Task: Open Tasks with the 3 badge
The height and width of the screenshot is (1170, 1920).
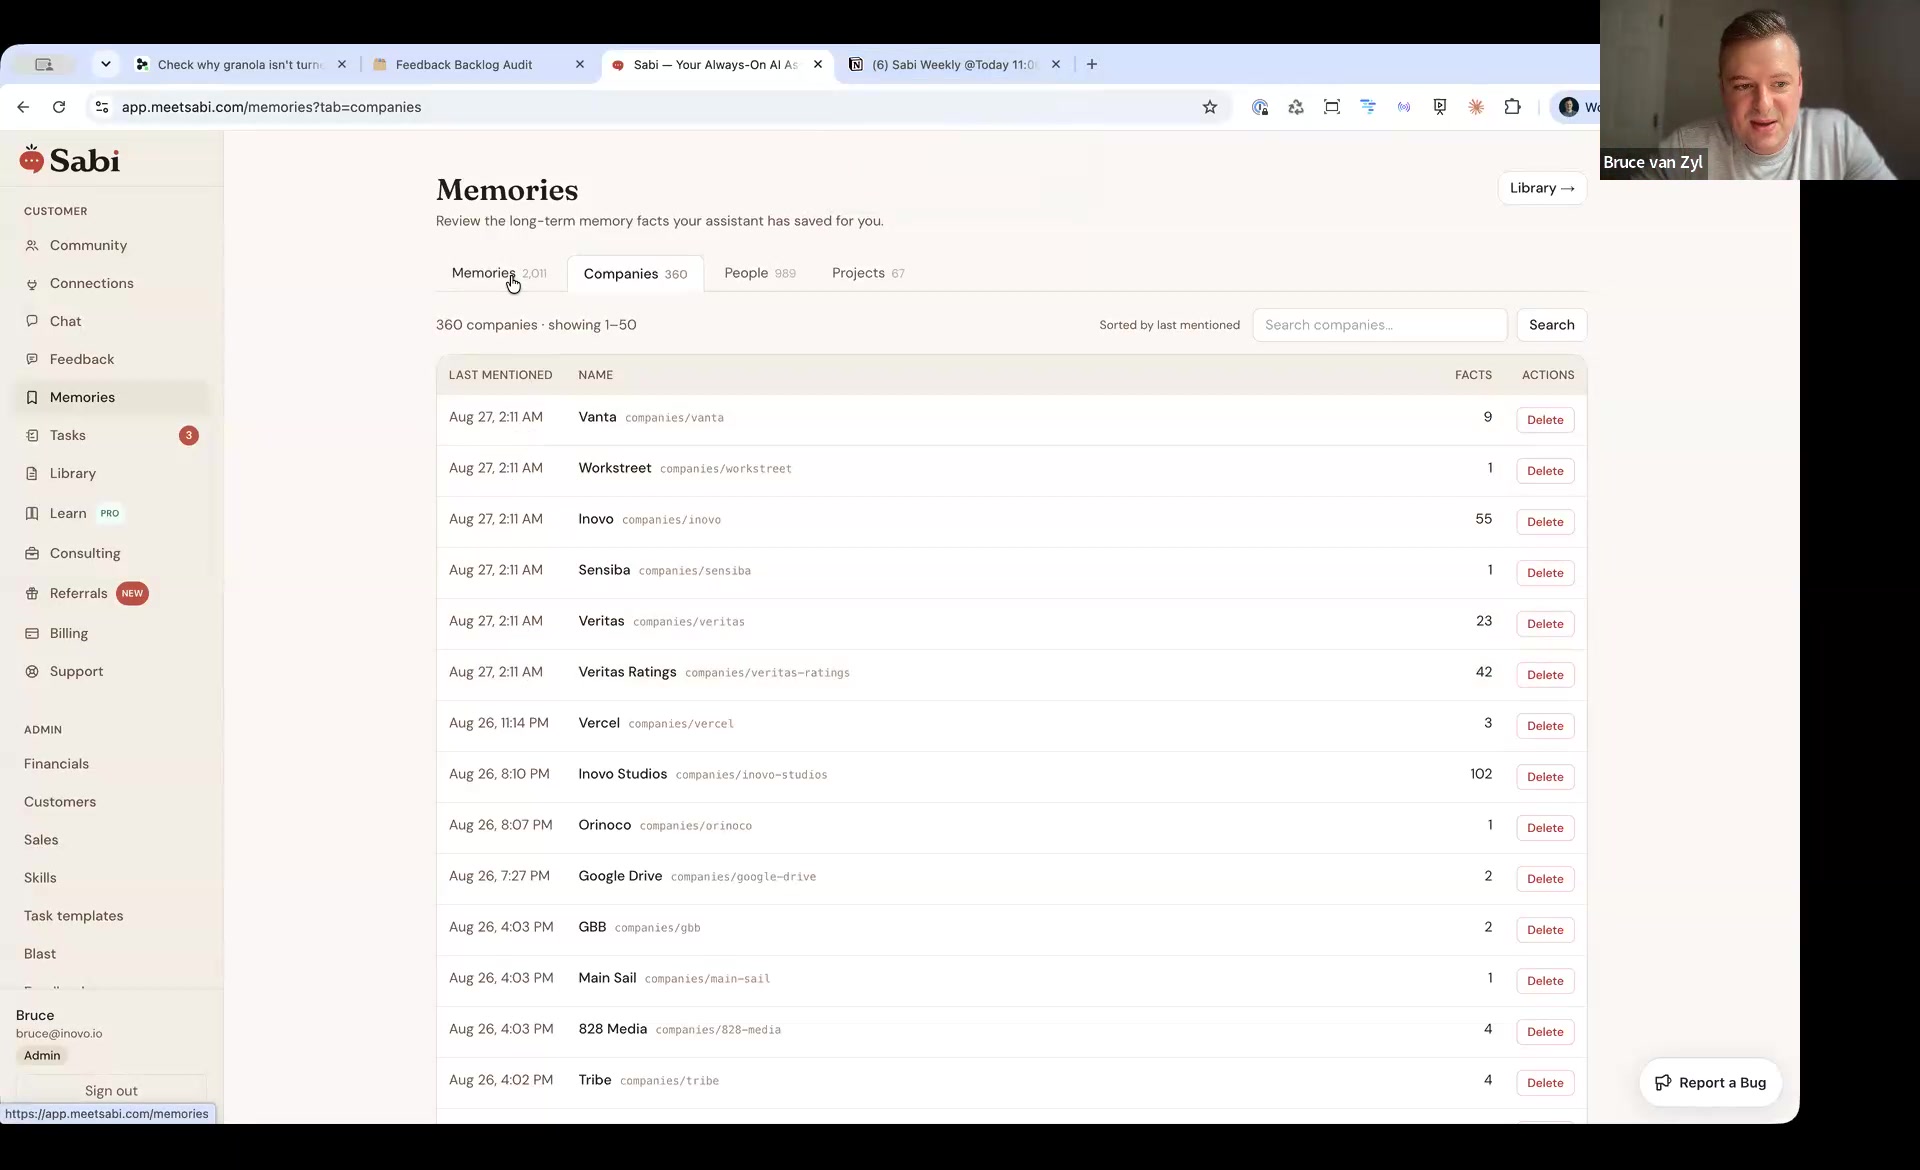Action: tap(110, 435)
